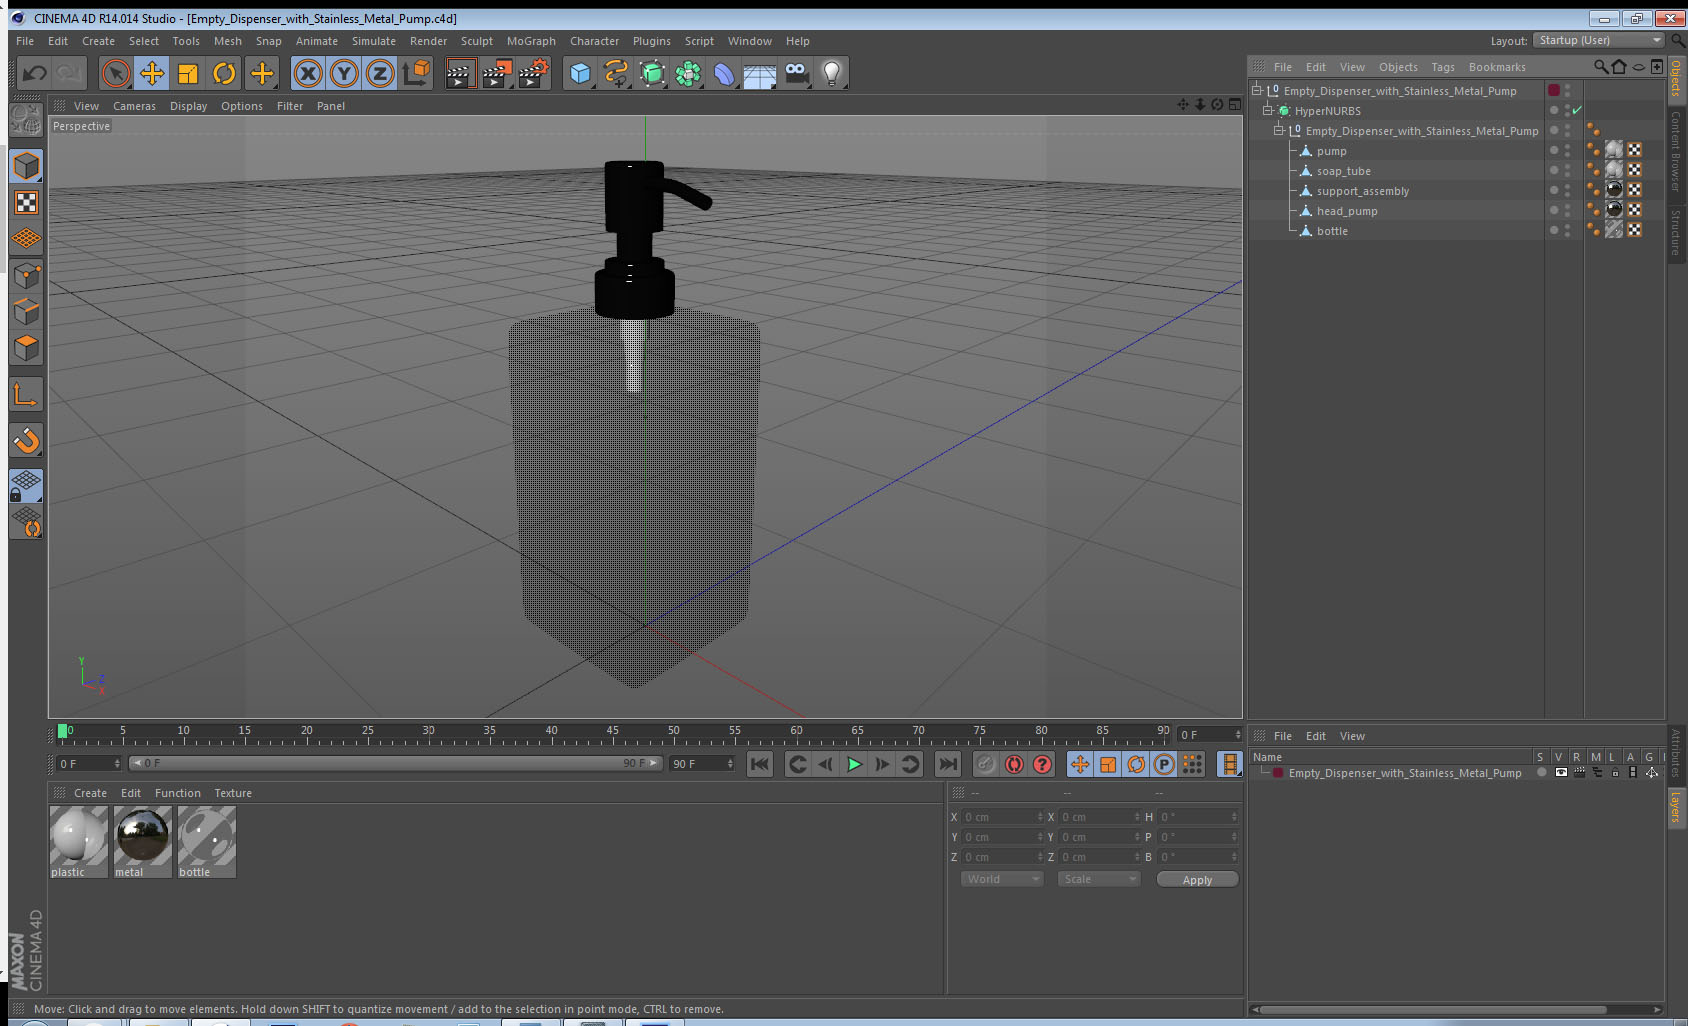Open the vertical Content Browser tab
This screenshot has width=1688, height=1026.
tap(1676, 150)
